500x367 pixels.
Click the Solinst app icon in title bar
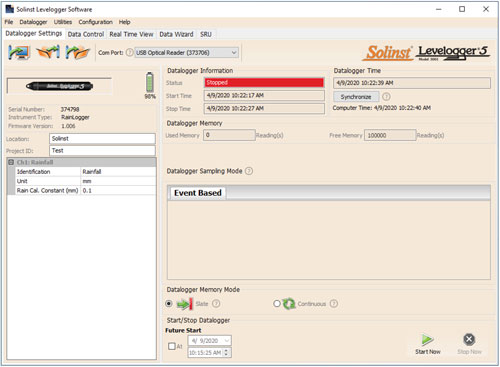click(x=10, y=9)
